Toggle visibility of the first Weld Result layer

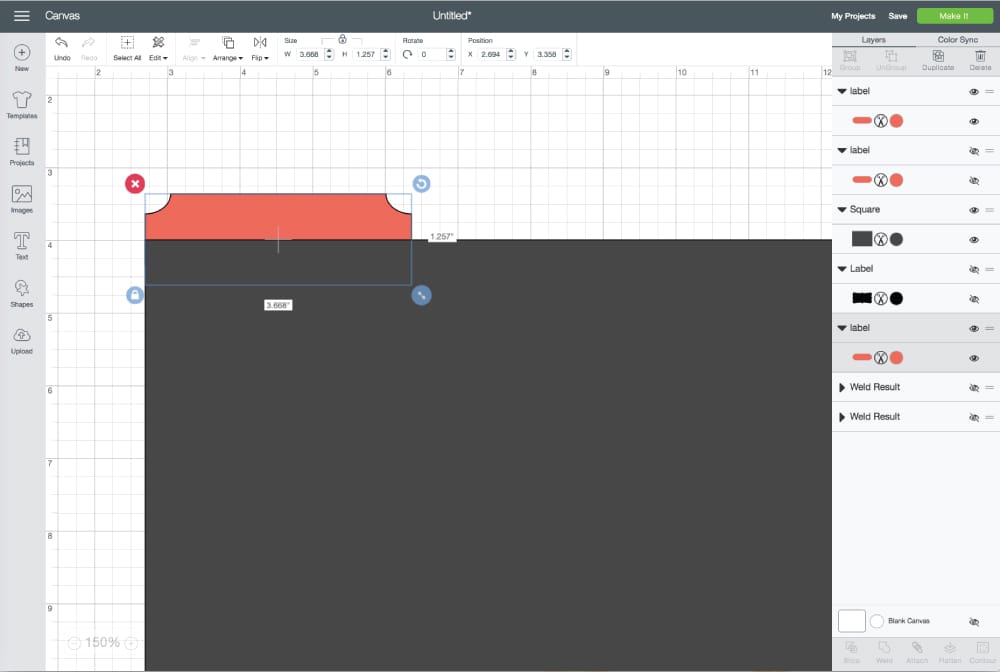[x=973, y=387]
